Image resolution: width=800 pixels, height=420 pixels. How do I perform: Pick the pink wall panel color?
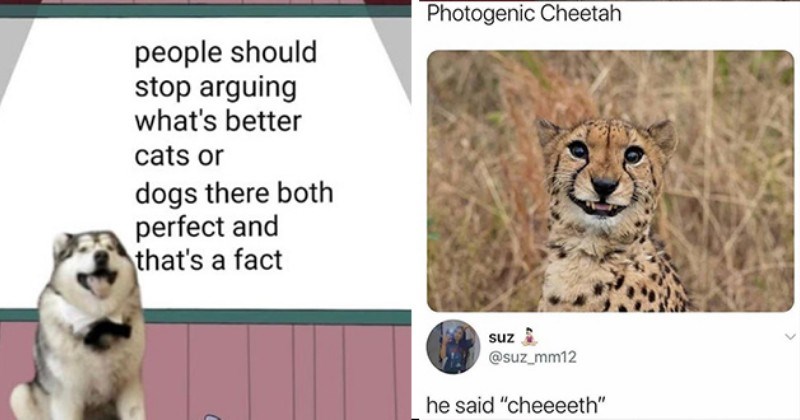coord(277,373)
